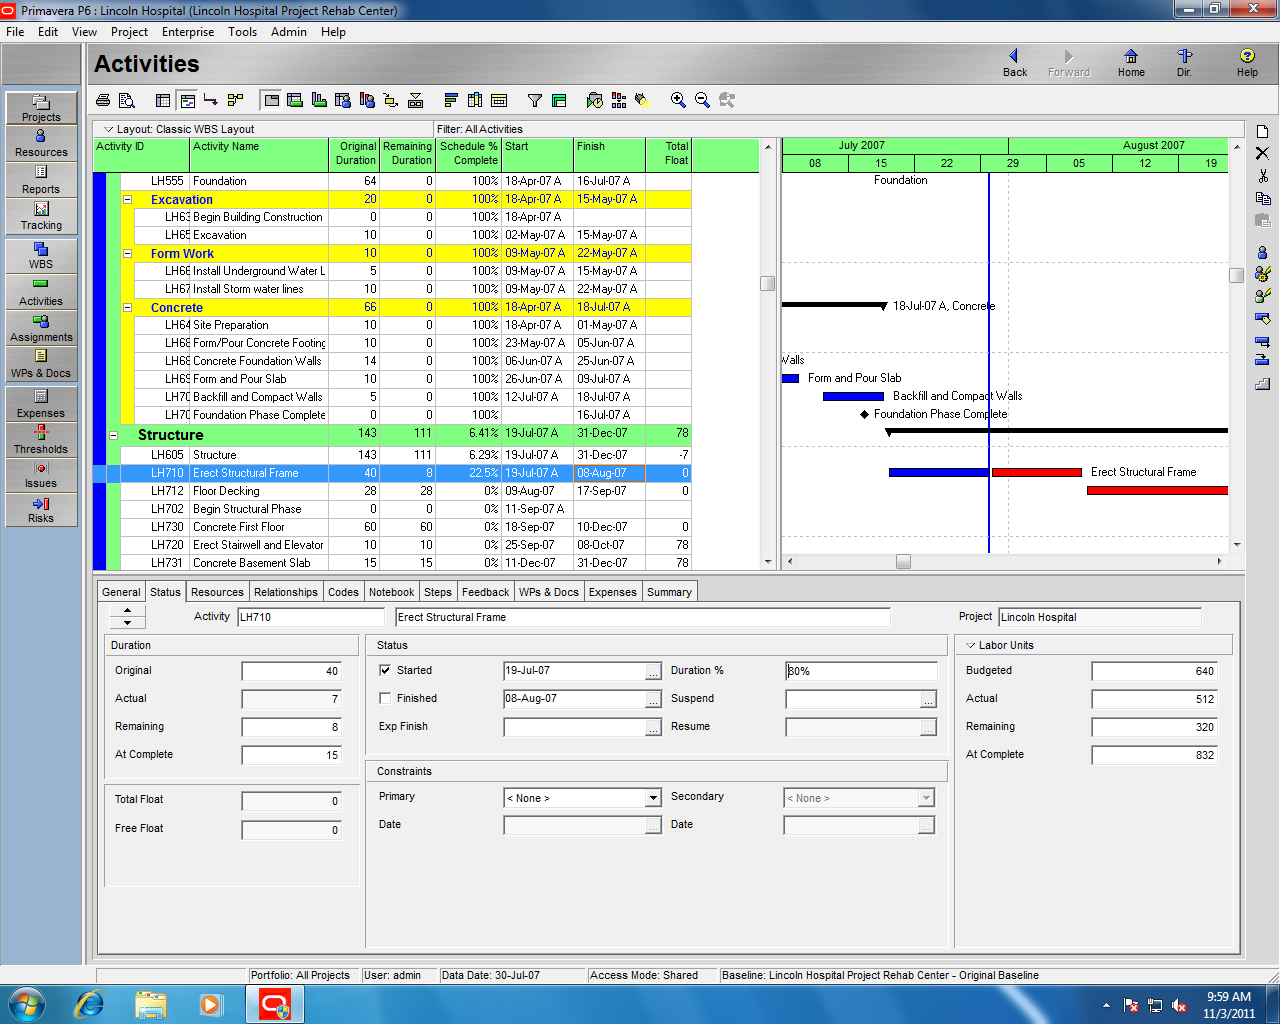This screenshot has height=1024, width=1280.
Task: Click the Remaining duration input field
Action: click(292, 727)
